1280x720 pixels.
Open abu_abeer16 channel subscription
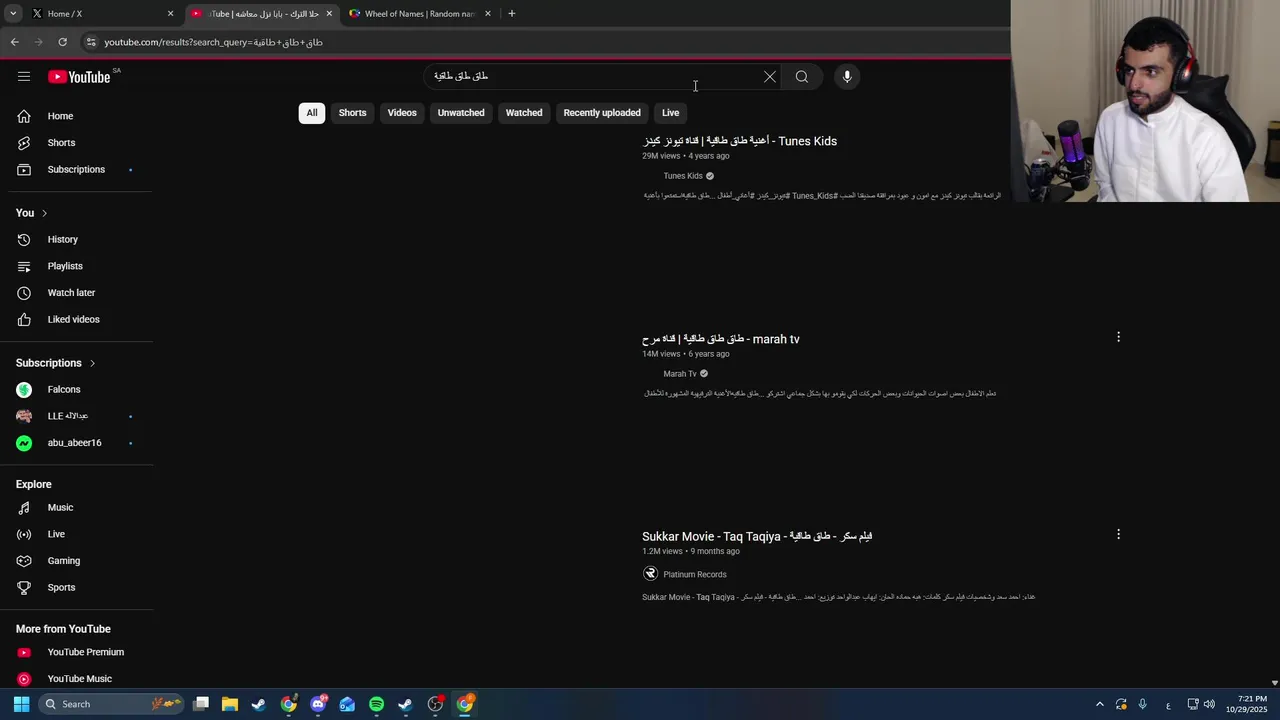(76, 443)
